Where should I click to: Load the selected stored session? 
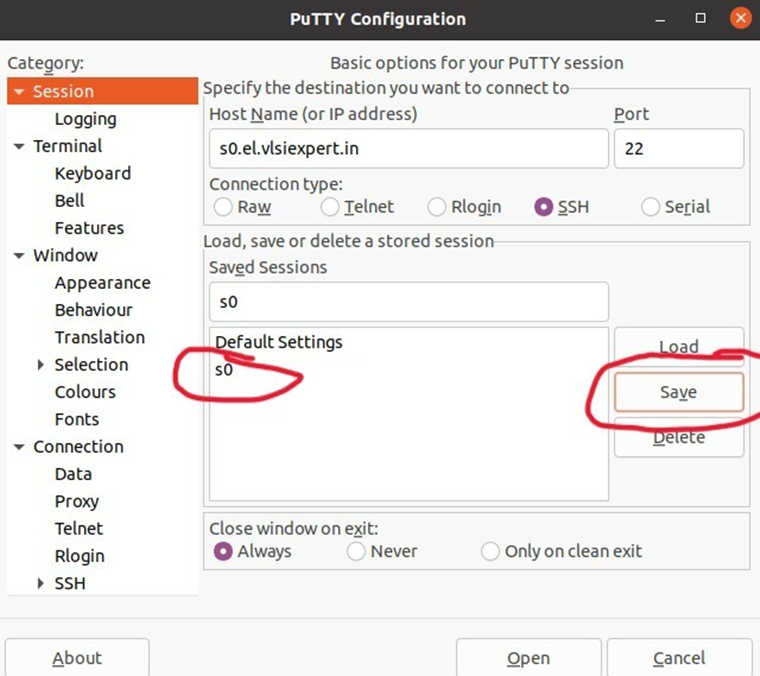click(679, 346)
